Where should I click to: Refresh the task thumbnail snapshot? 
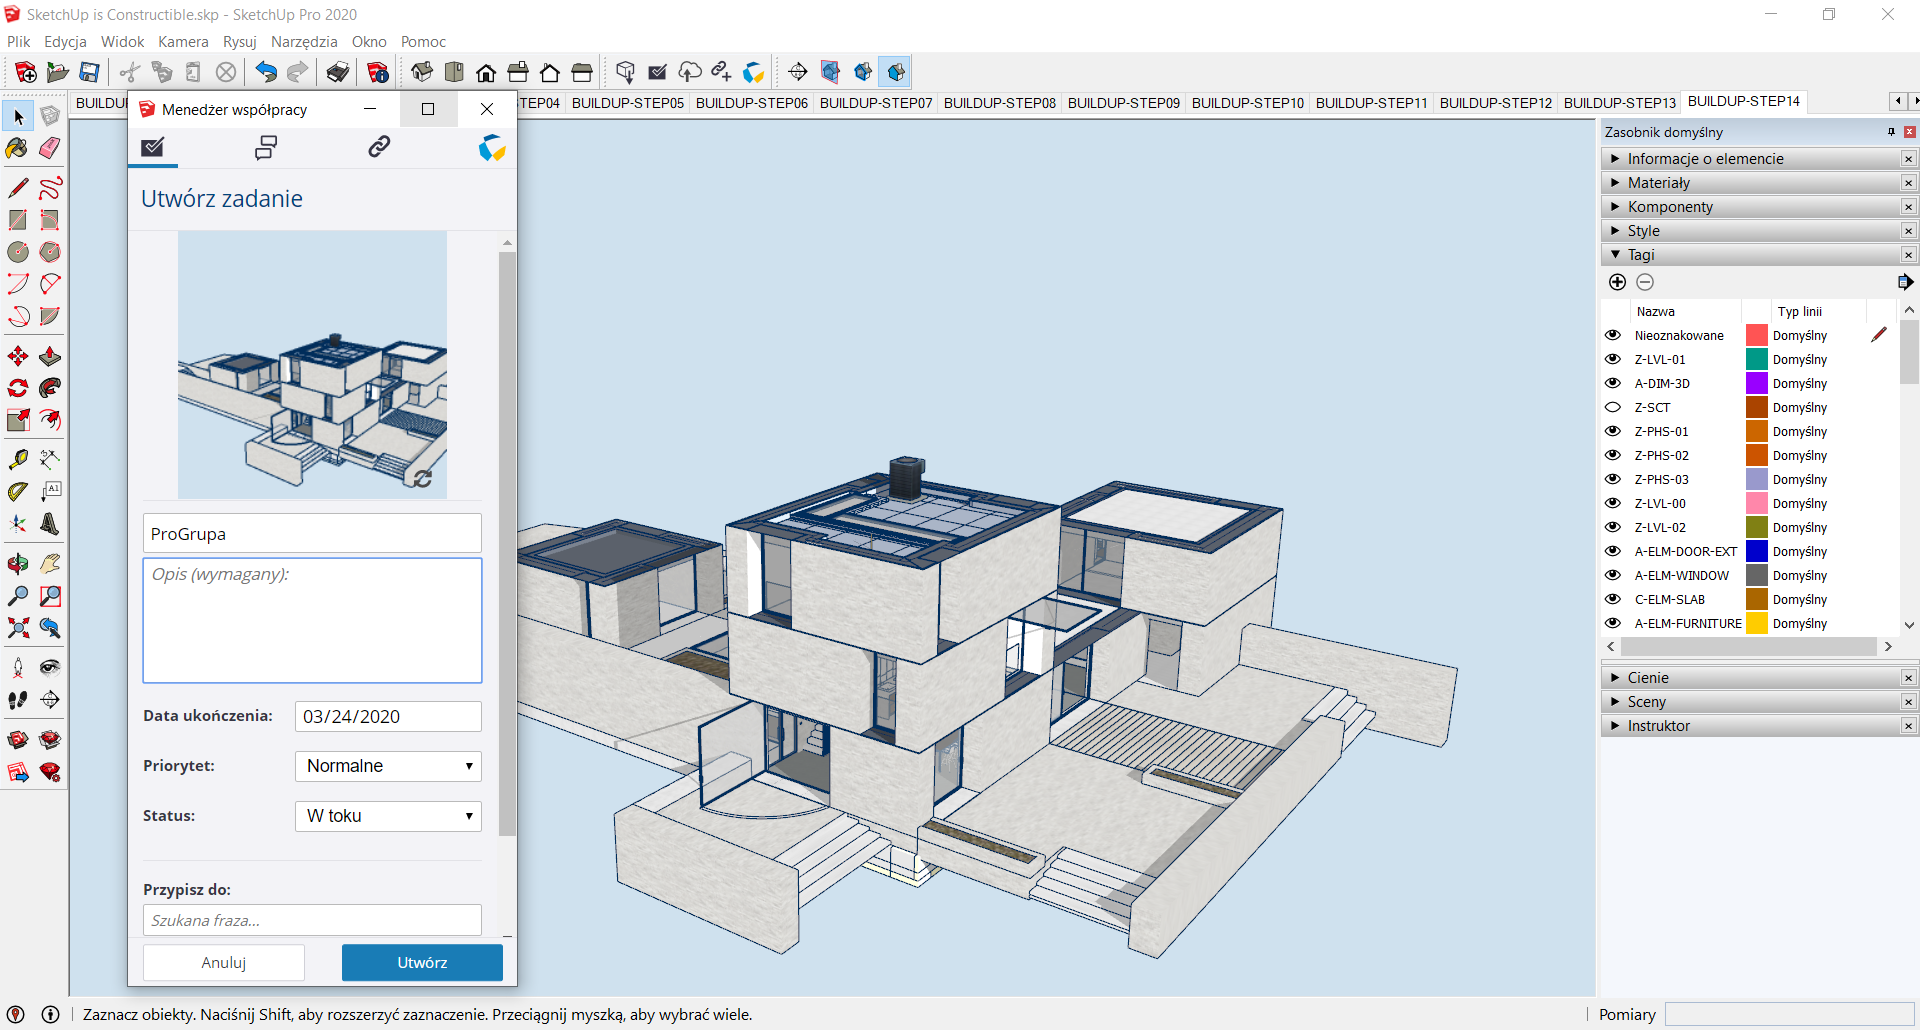tap(423, 479)
